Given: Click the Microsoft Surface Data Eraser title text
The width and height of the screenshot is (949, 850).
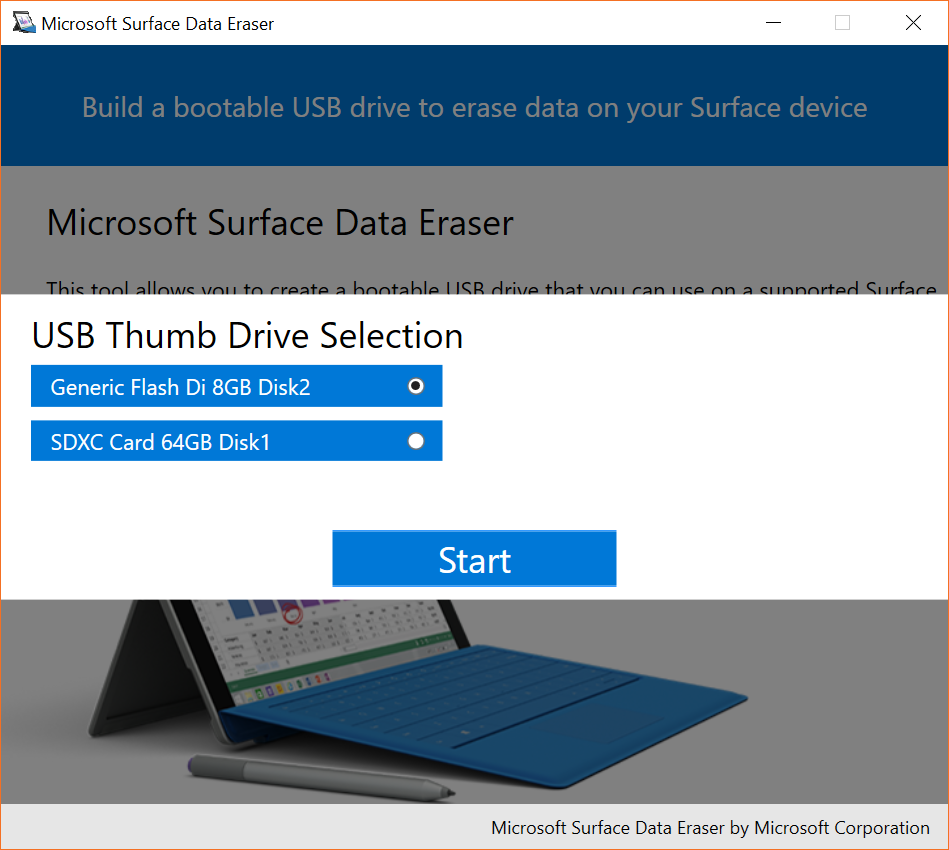Looking at the screenshot, I should [279, 222].
